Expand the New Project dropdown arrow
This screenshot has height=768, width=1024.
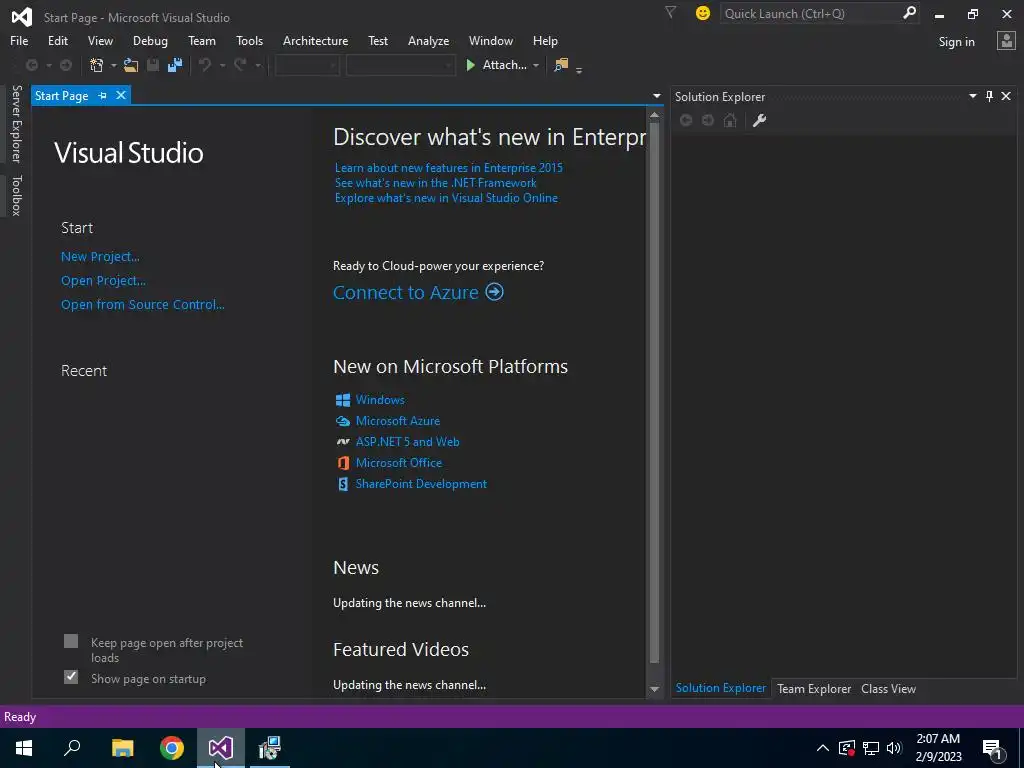[x=113, y=65]
